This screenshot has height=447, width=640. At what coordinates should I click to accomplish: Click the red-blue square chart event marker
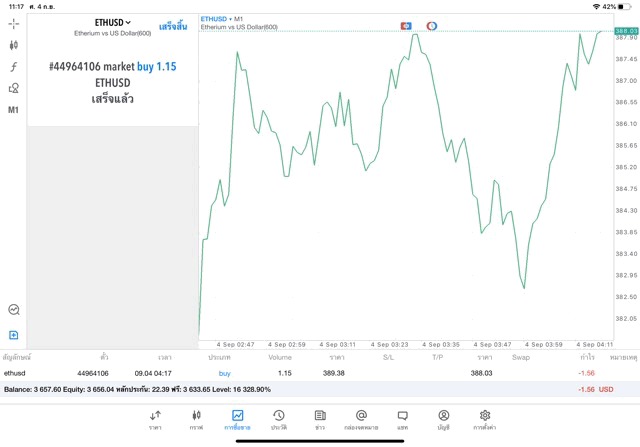(406, 26)
